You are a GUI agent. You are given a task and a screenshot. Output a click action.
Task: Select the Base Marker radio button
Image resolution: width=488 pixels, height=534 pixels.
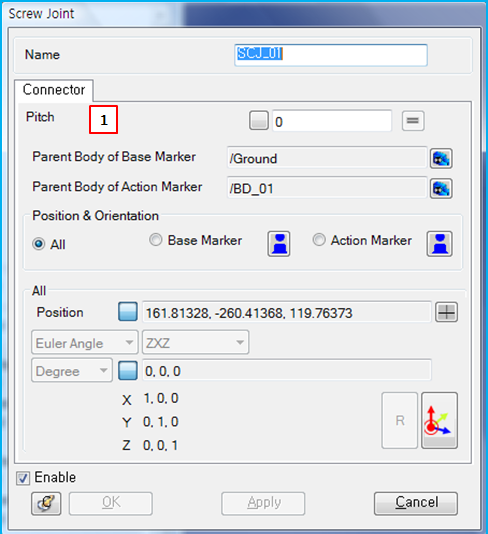(156, 240)
